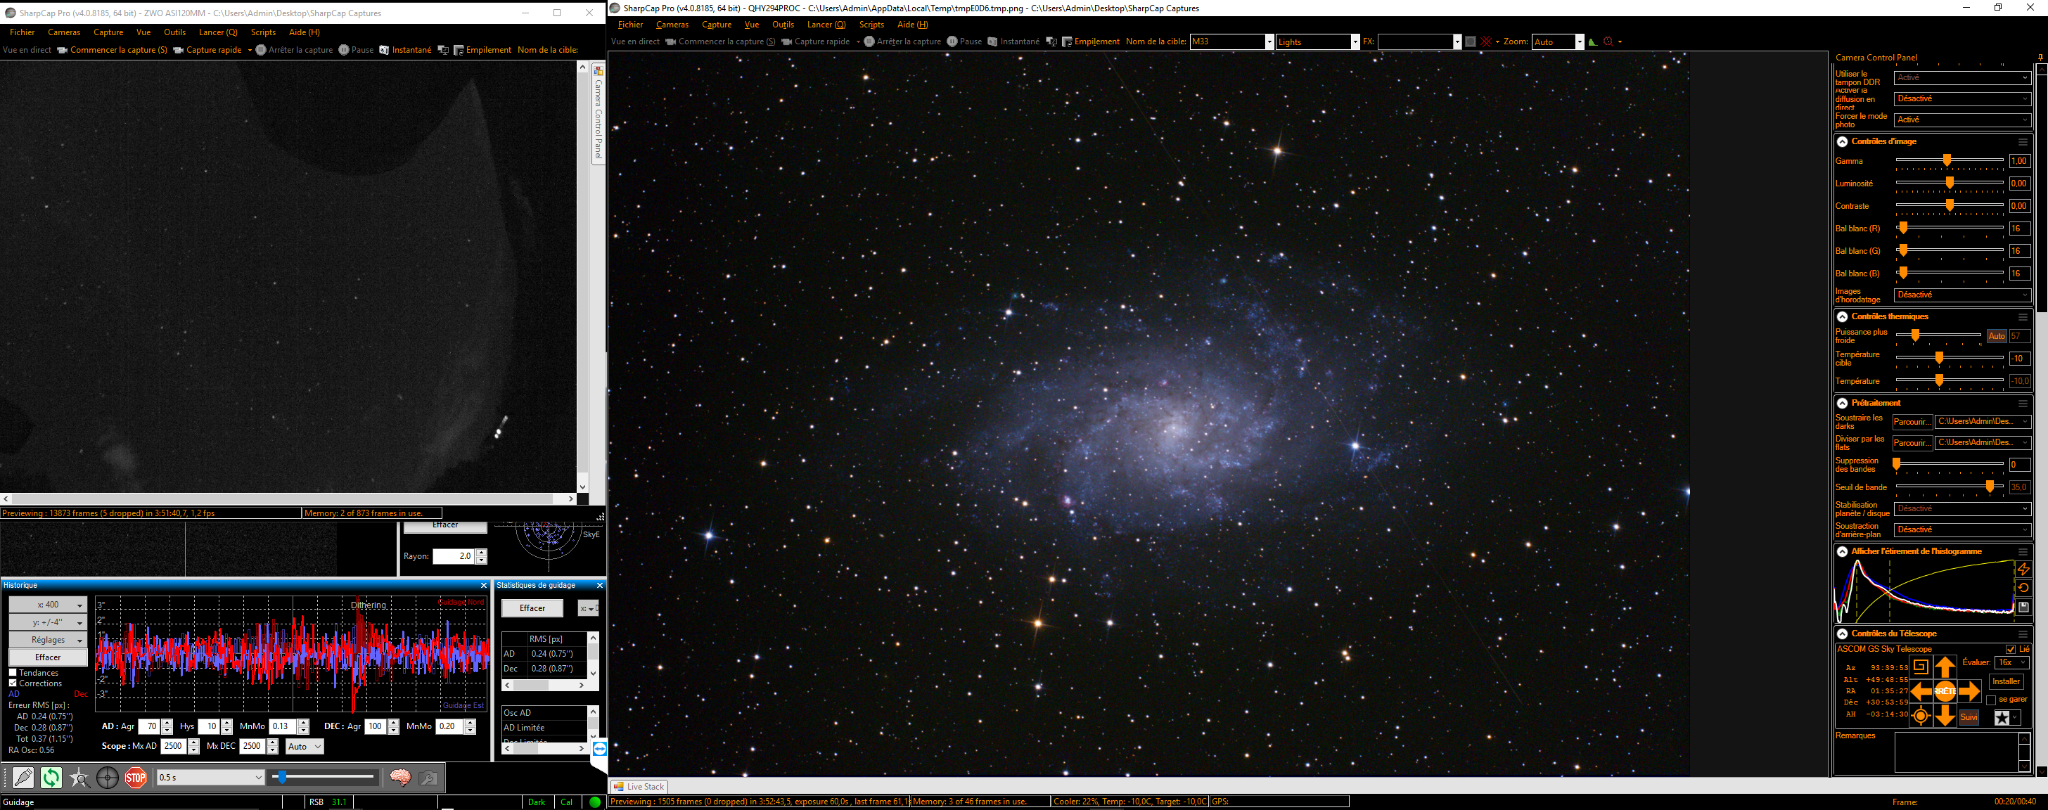Click the red FX cancel icon in toolbar
2048x810 pixels.
1486,42
